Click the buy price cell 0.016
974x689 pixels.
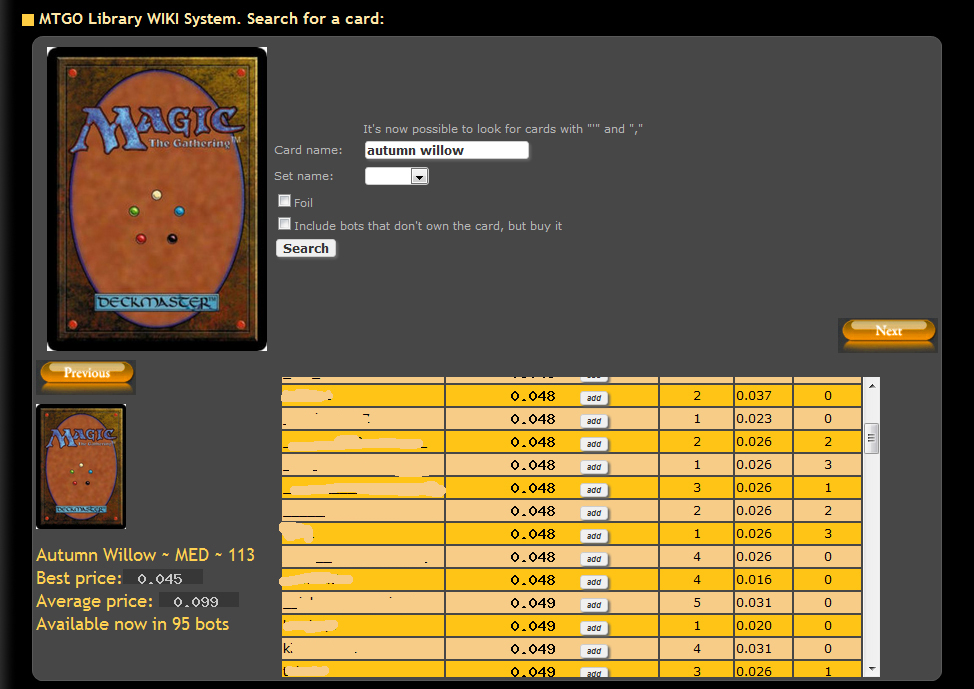tap(763, 580)
